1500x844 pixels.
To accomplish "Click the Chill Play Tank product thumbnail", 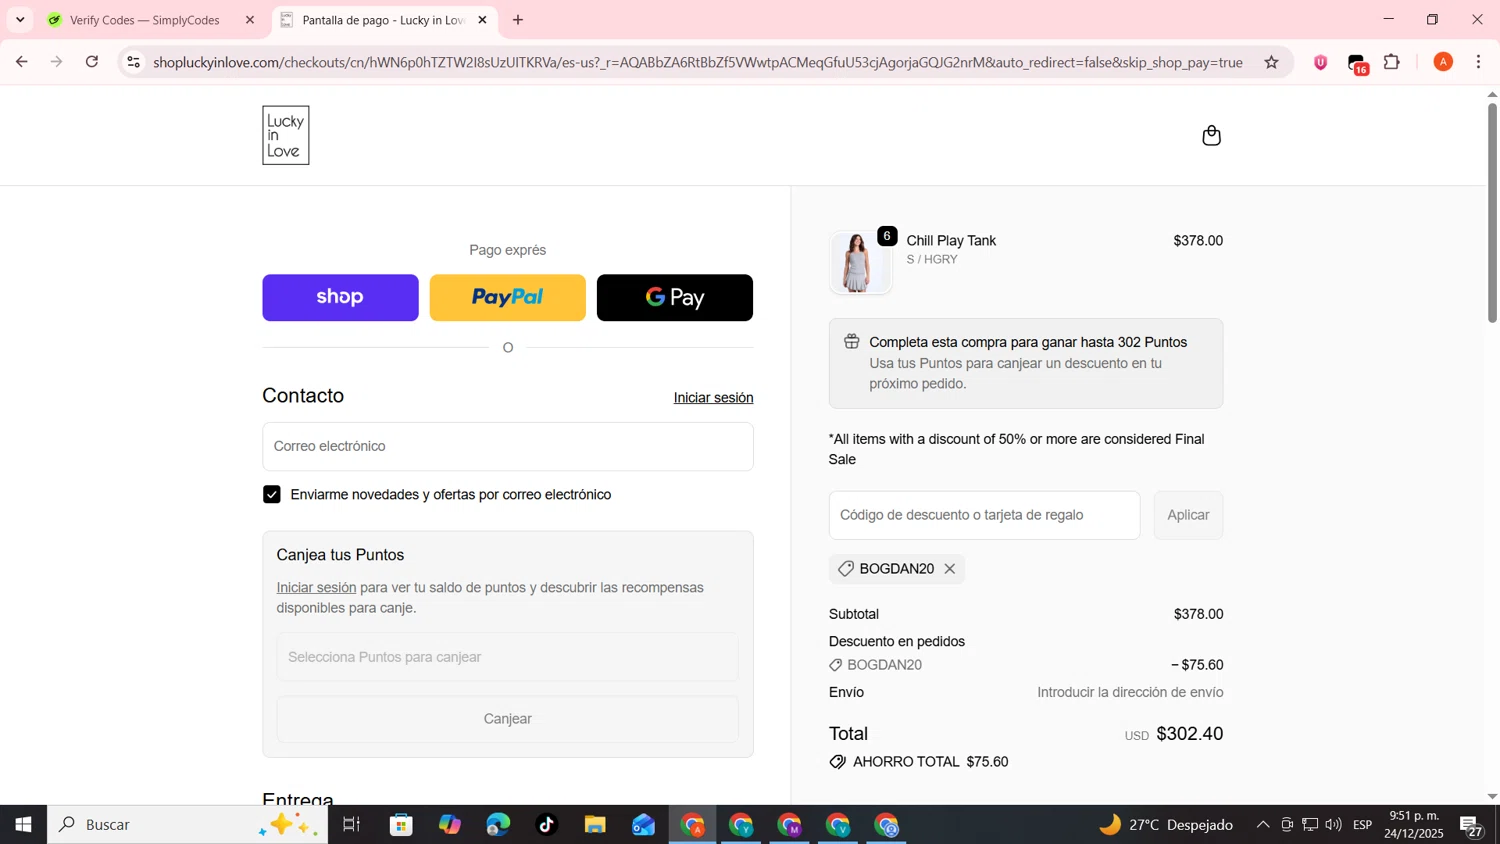I will [859, 262].
